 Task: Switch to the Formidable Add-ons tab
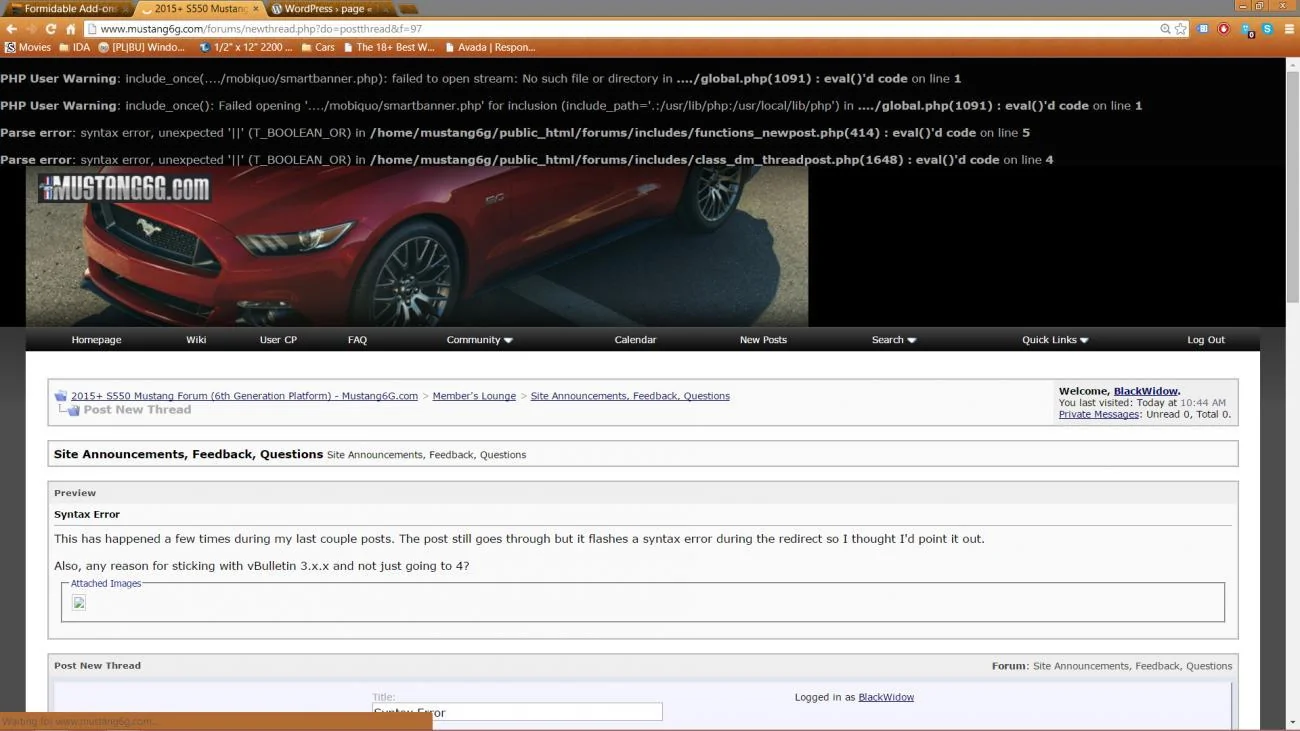point(68,8)
